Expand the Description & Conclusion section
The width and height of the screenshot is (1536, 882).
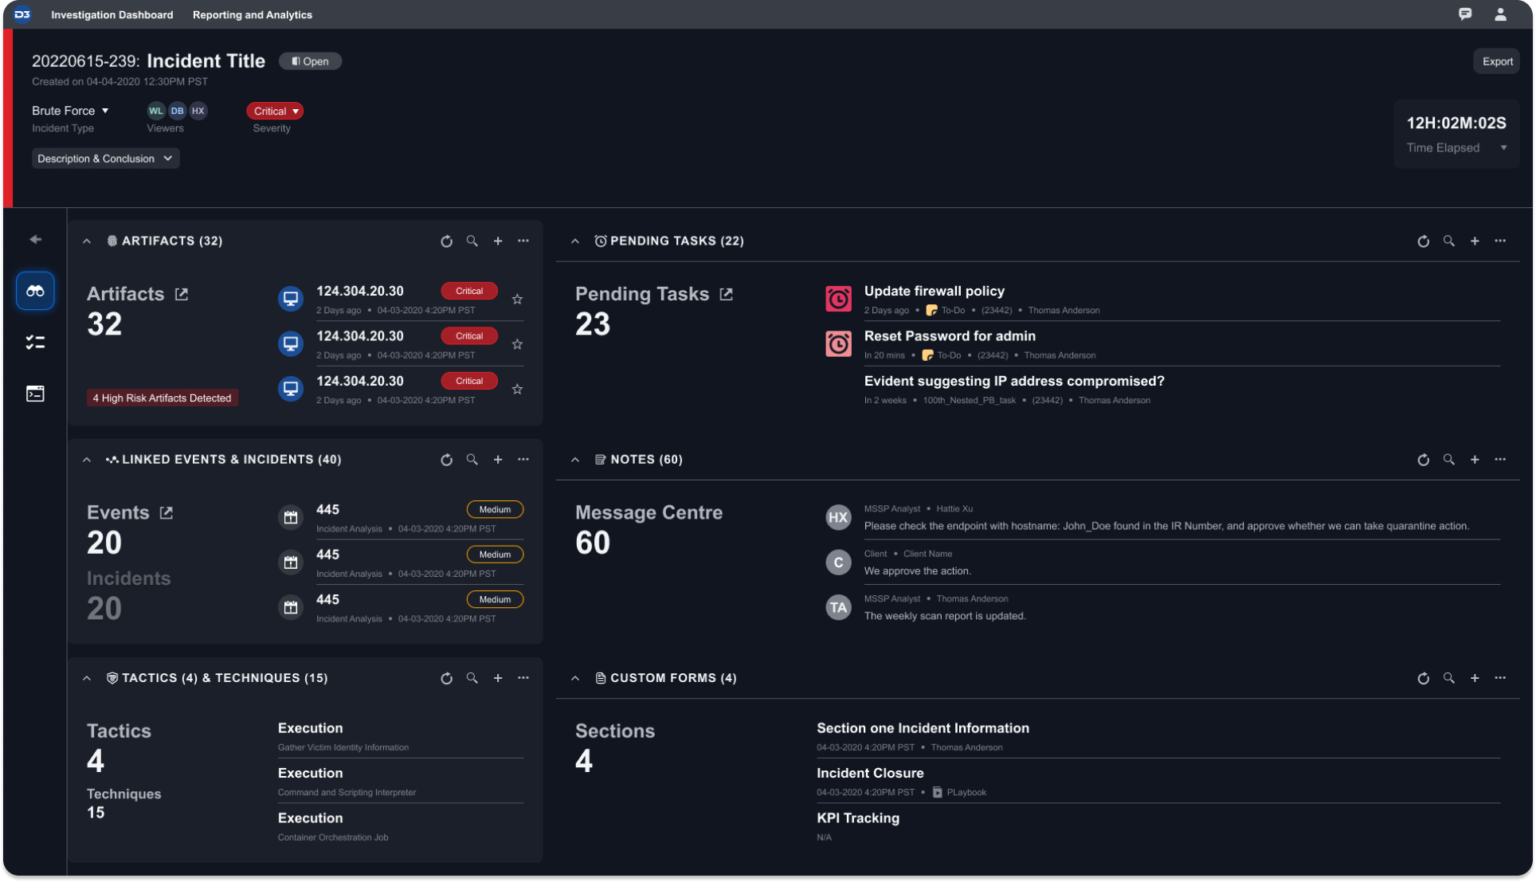click(105, 158)
